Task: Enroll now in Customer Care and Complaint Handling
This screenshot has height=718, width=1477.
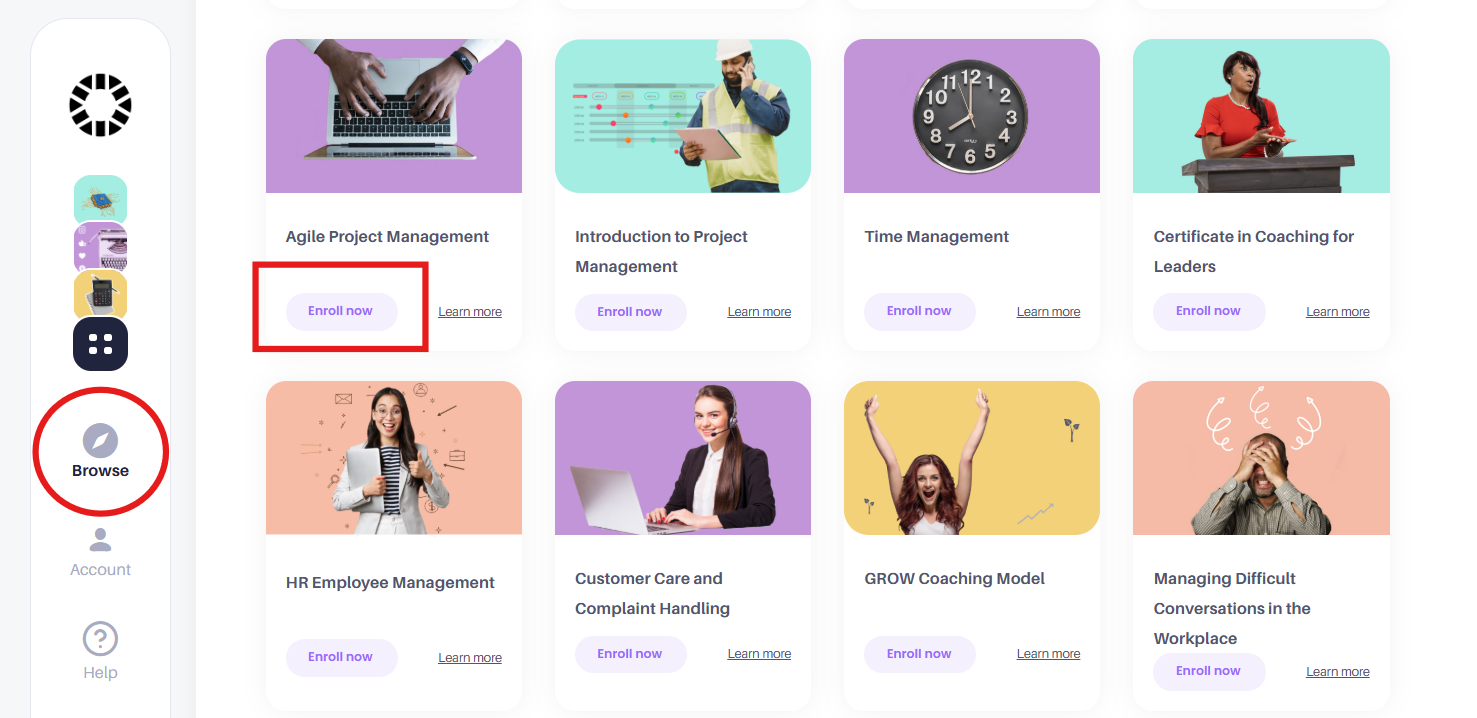Action: 630,654
